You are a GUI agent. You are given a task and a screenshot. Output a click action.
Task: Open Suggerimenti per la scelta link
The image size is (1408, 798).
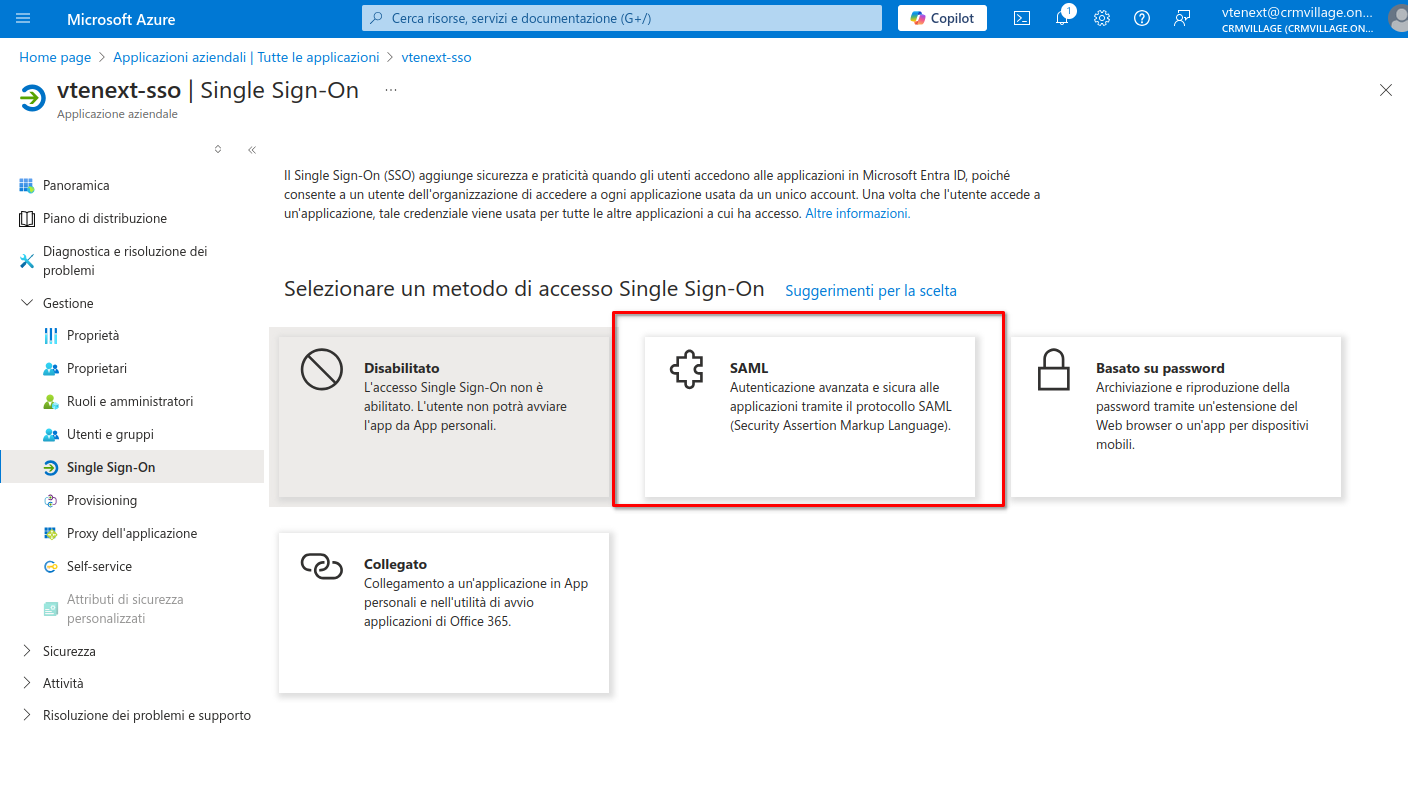point(871,291)
